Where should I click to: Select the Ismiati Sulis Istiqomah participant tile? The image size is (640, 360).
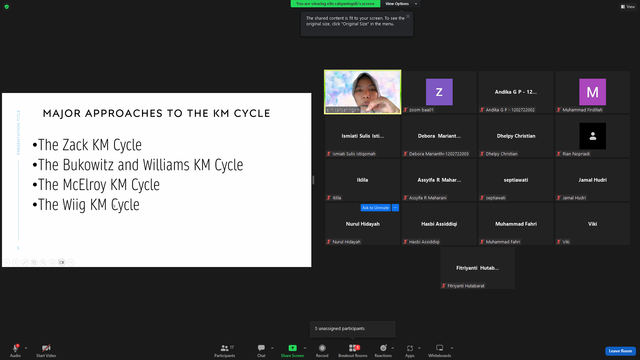point(363,136)
